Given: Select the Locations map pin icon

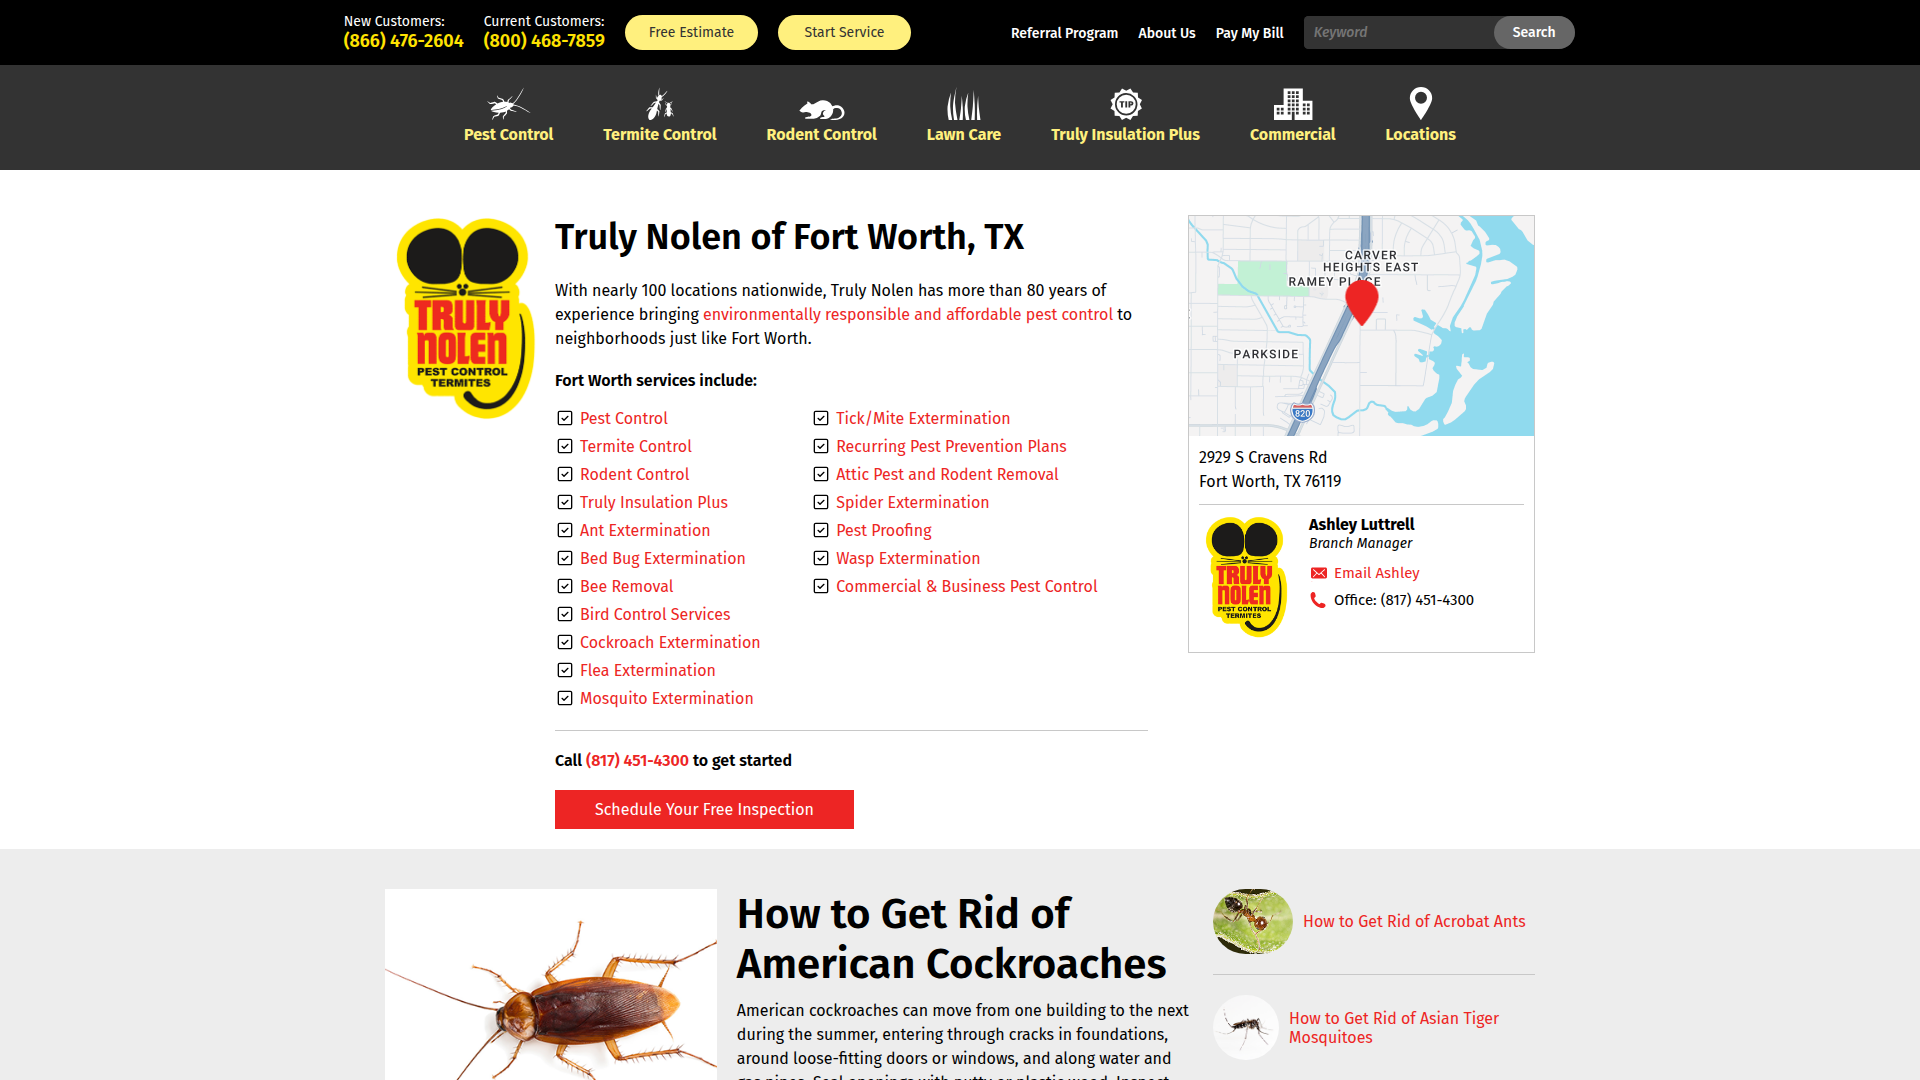Looking at the screenshot, I should click(x=1420, y=103).
